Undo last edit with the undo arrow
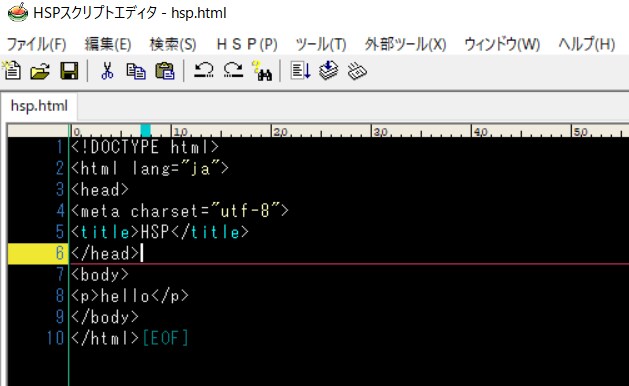The height and width of the screenshot is (386, 629). pos(204,70)
